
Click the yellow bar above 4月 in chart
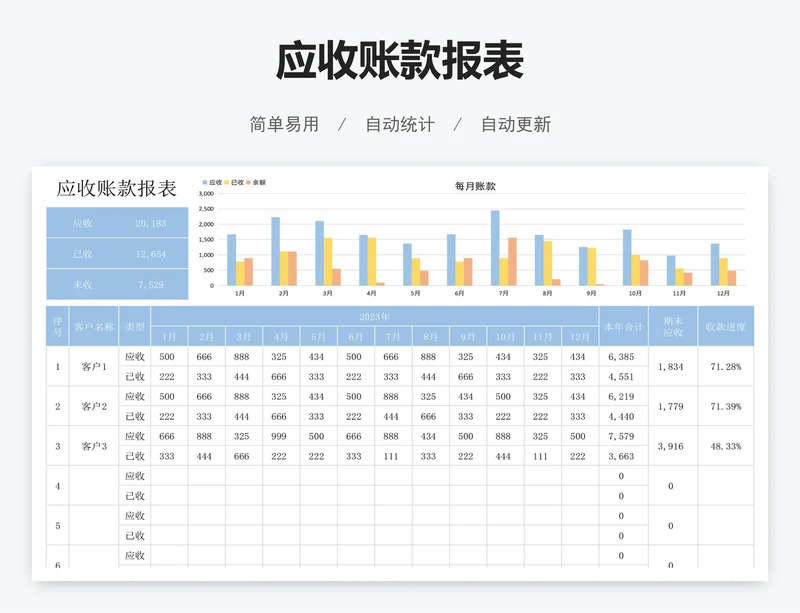coord(372,262)
